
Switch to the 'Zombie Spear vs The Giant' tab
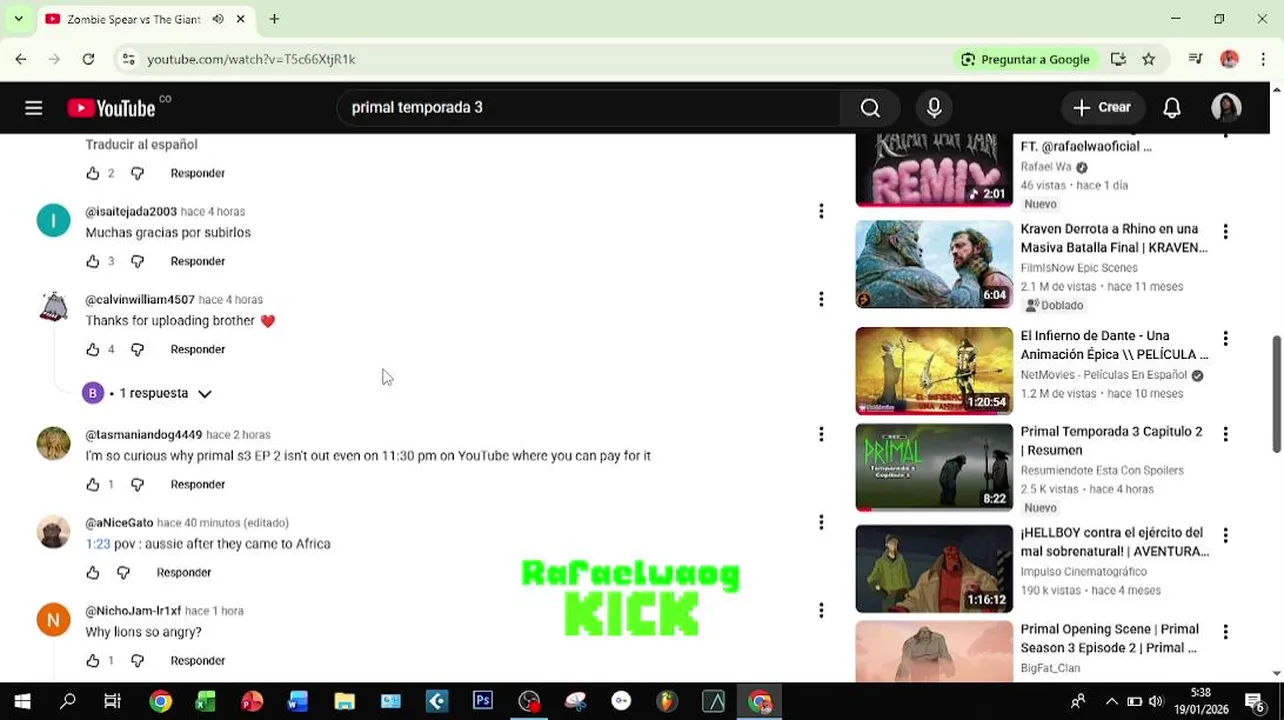click(x=134, y=19)
